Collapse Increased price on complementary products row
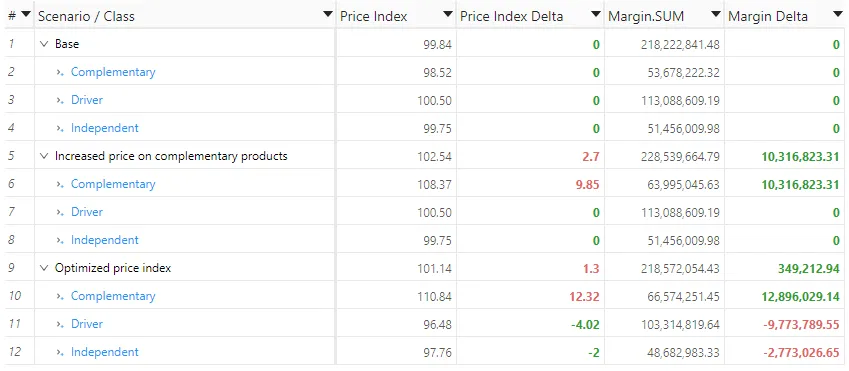 coord(44,156)
